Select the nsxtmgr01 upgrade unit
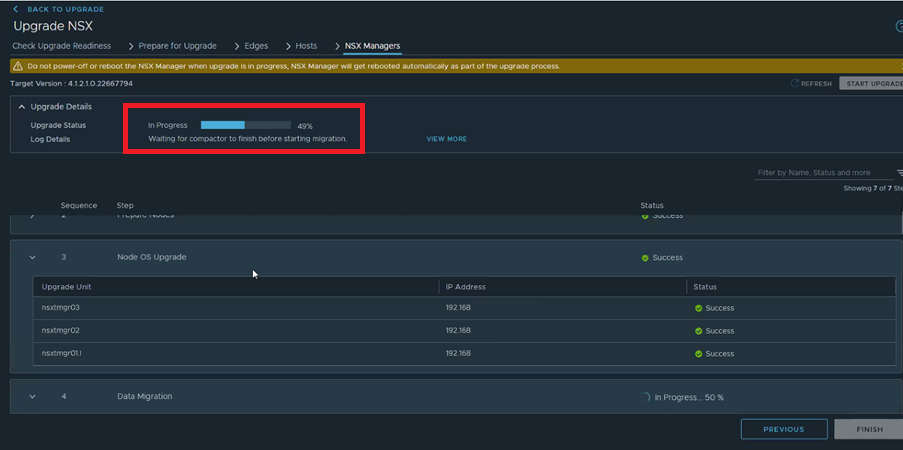 pos(62,353)
